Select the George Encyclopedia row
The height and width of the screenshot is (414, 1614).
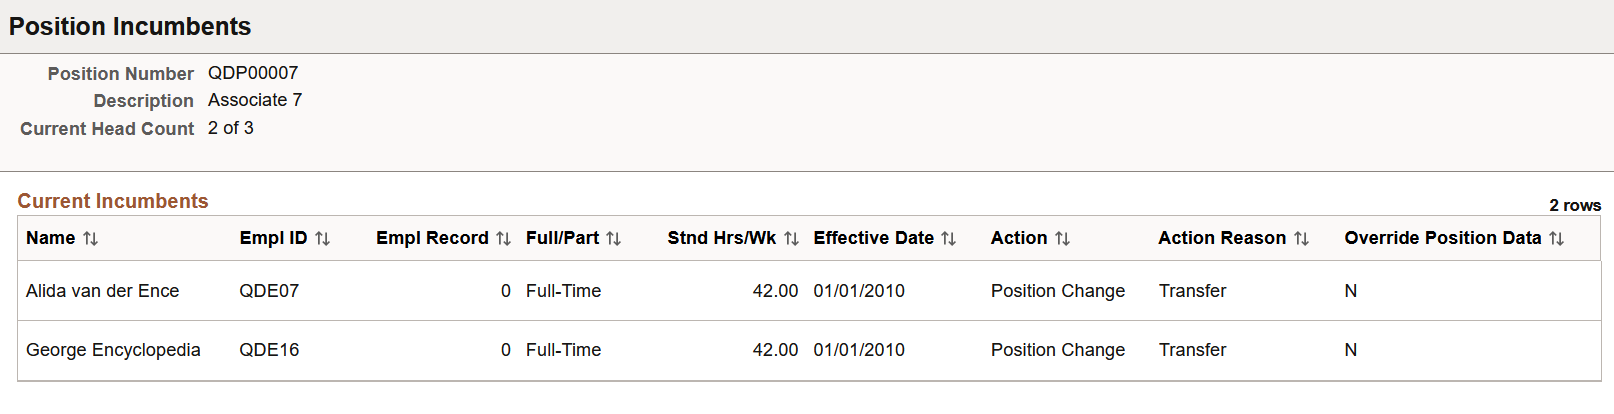(809, 350)
